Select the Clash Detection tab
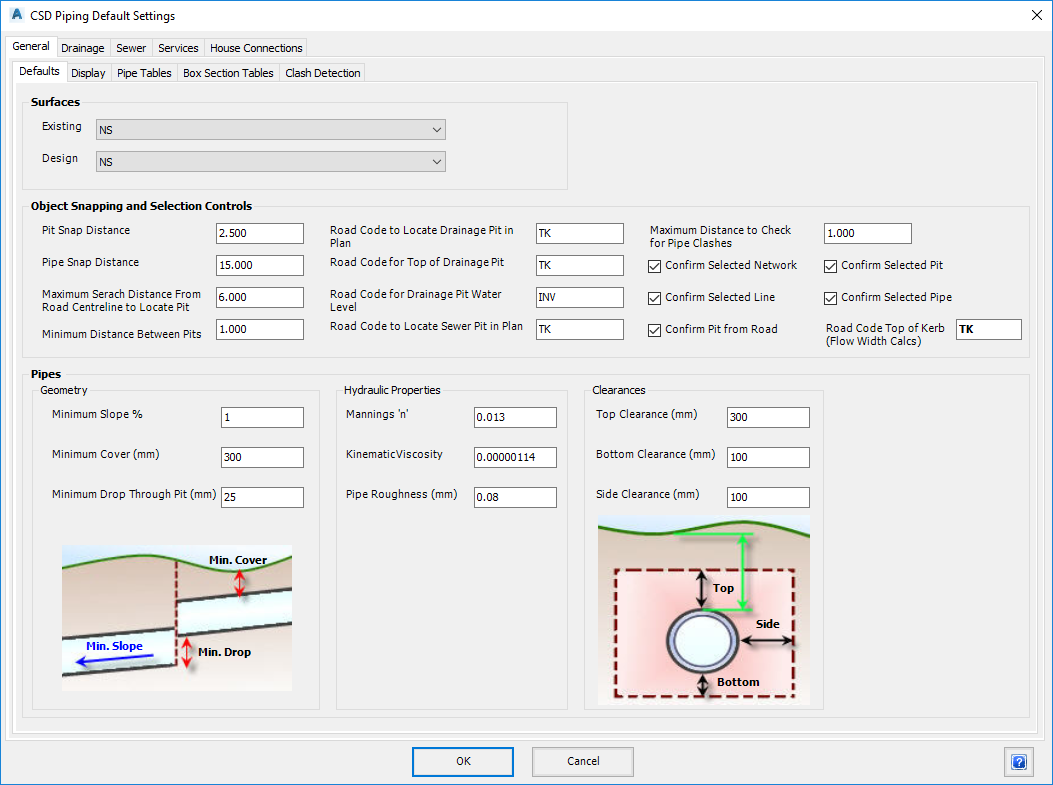The height and width of the screenshot is (785, 1053). click(322, 73)
